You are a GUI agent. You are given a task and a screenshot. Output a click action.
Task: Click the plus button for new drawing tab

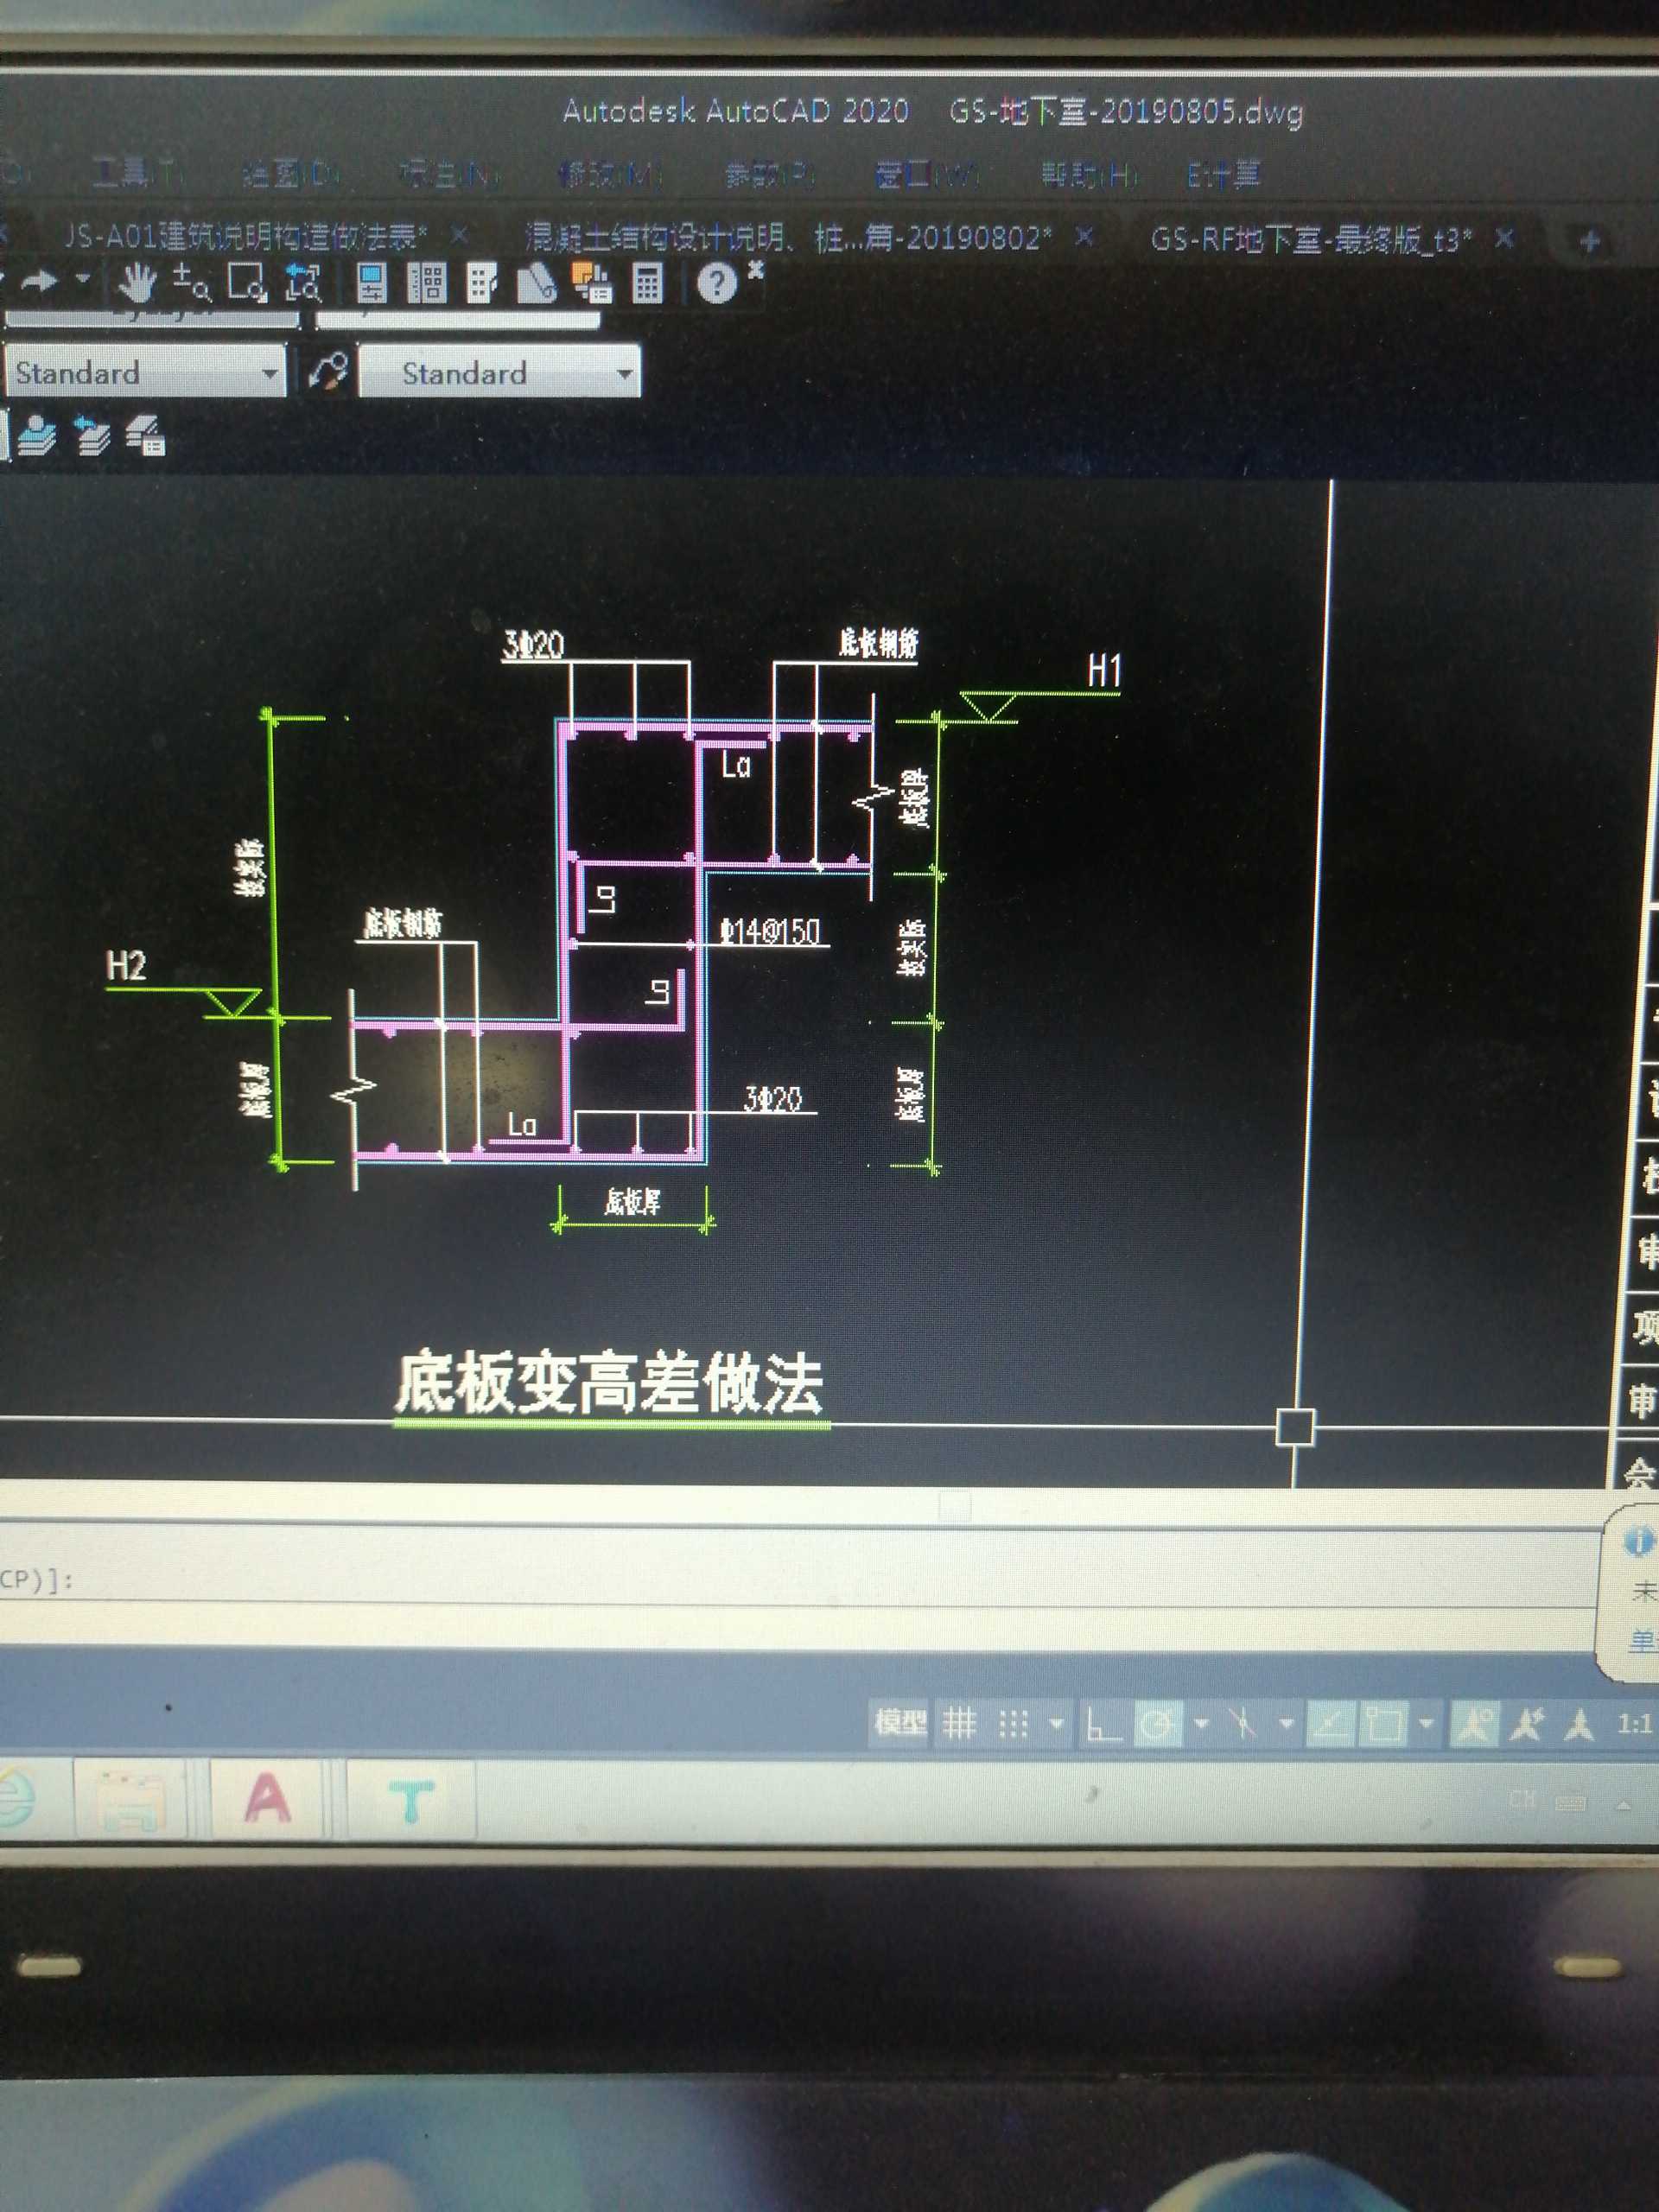tap(1589, 241)
